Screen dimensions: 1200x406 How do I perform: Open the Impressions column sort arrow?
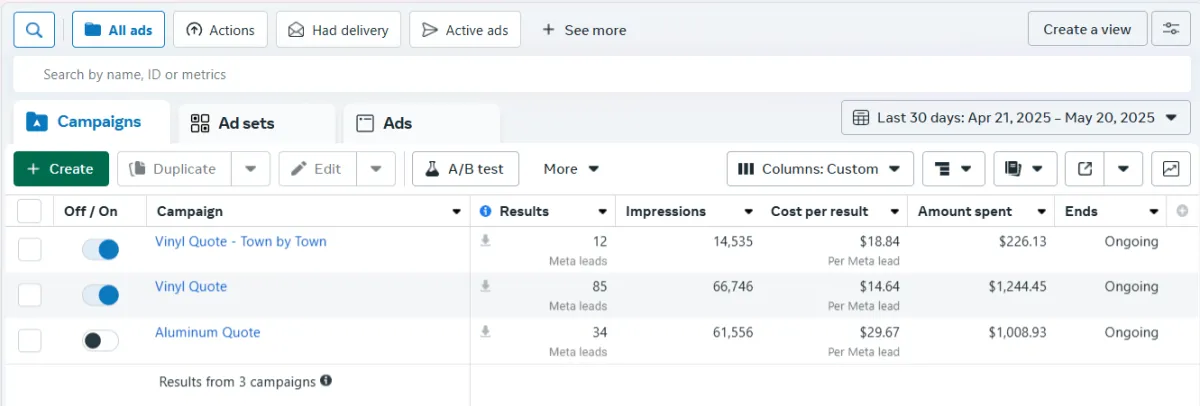coord(748,212)
